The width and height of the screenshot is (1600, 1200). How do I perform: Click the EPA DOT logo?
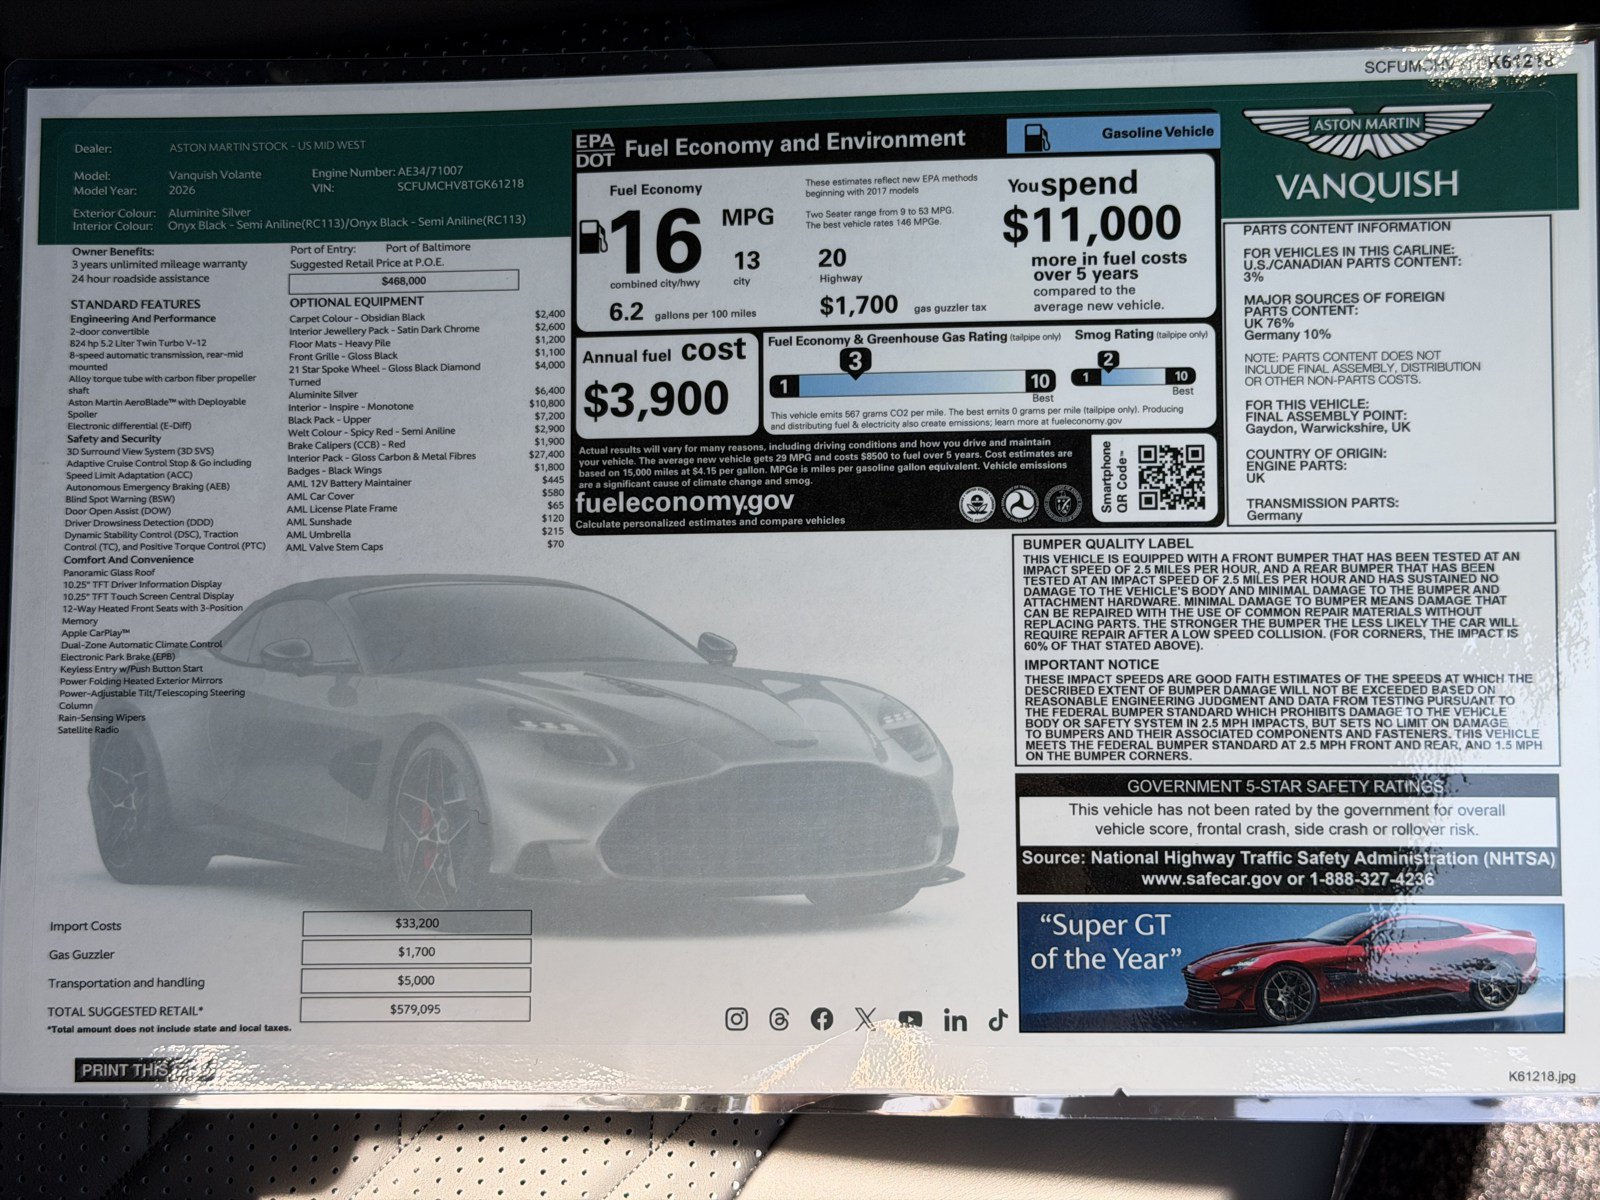coord(594,149)
